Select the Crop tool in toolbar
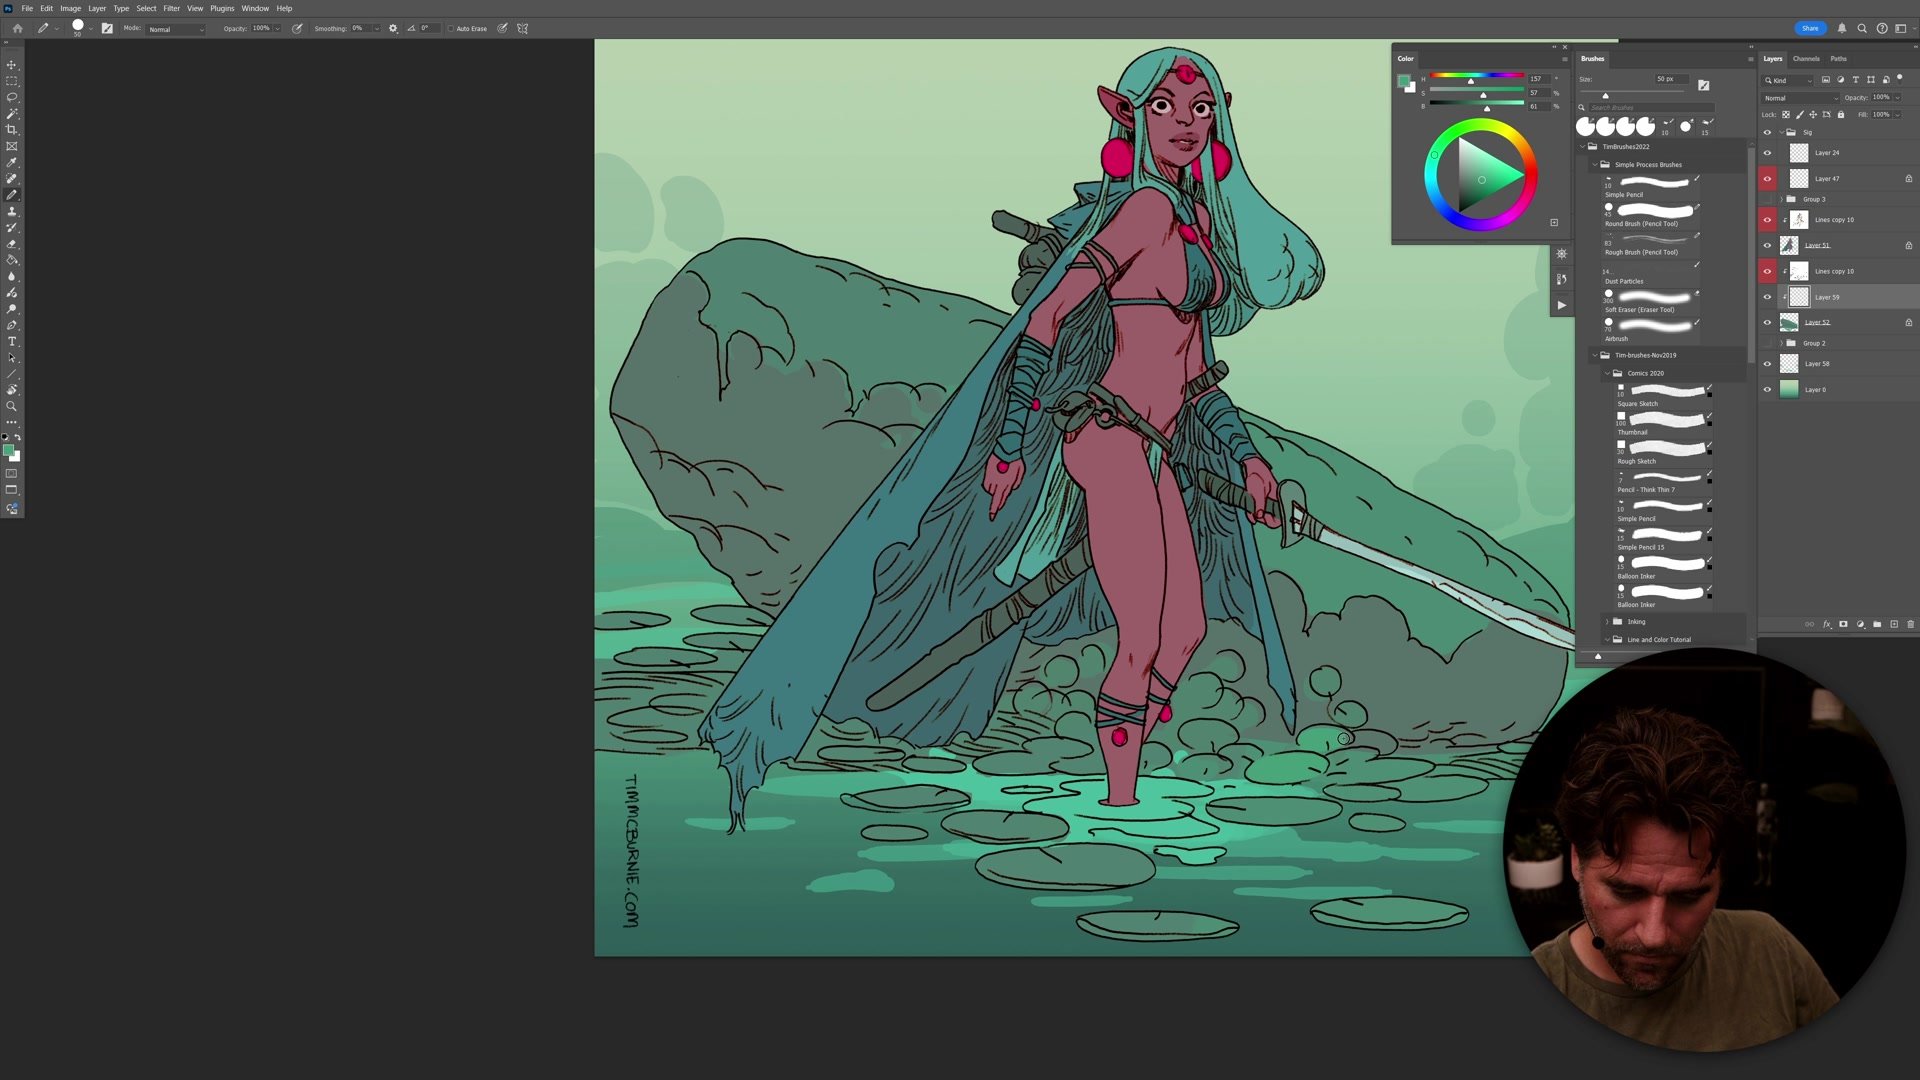The width and height of the screenshot is (1920, 1080). click(x=12, y=130)
